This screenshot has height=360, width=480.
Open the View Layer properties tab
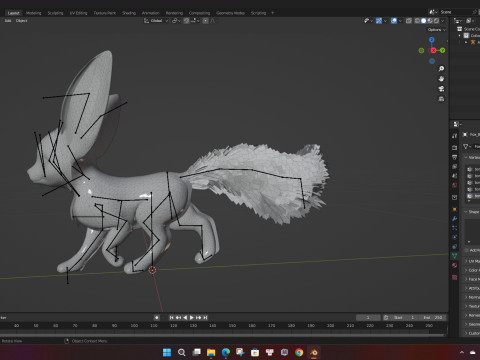coord(455,166)
